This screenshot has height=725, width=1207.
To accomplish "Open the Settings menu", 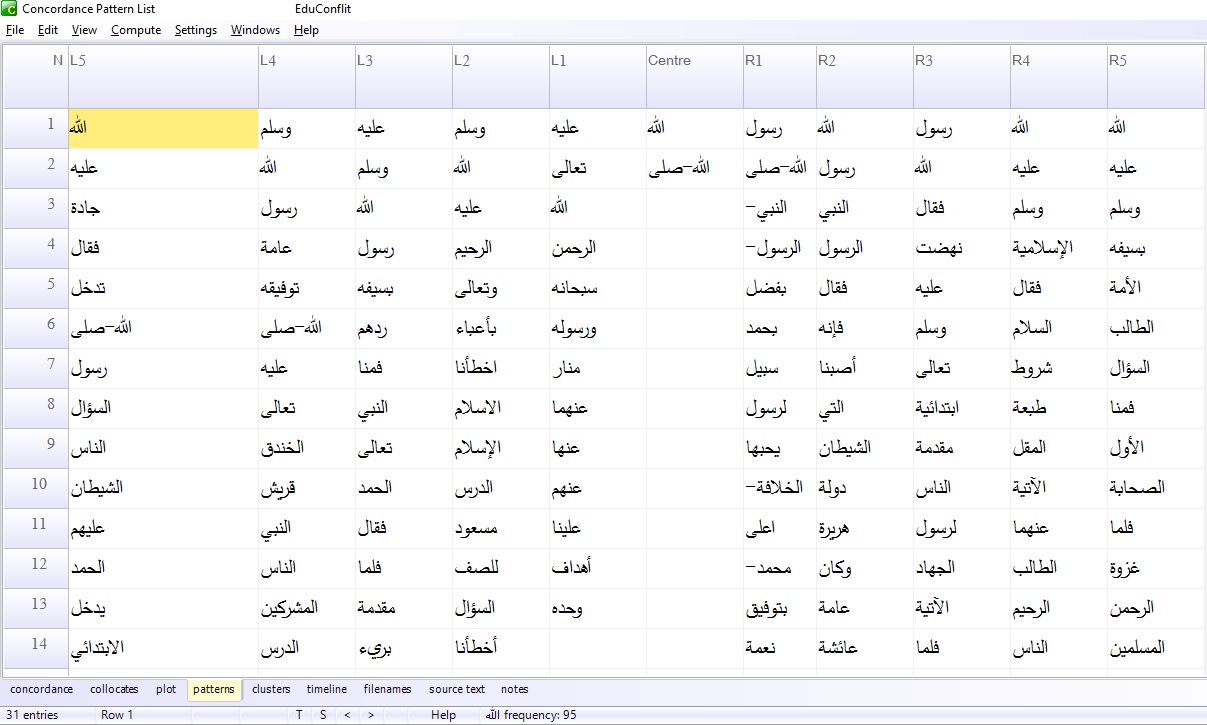I will click(x=196, y=30).
